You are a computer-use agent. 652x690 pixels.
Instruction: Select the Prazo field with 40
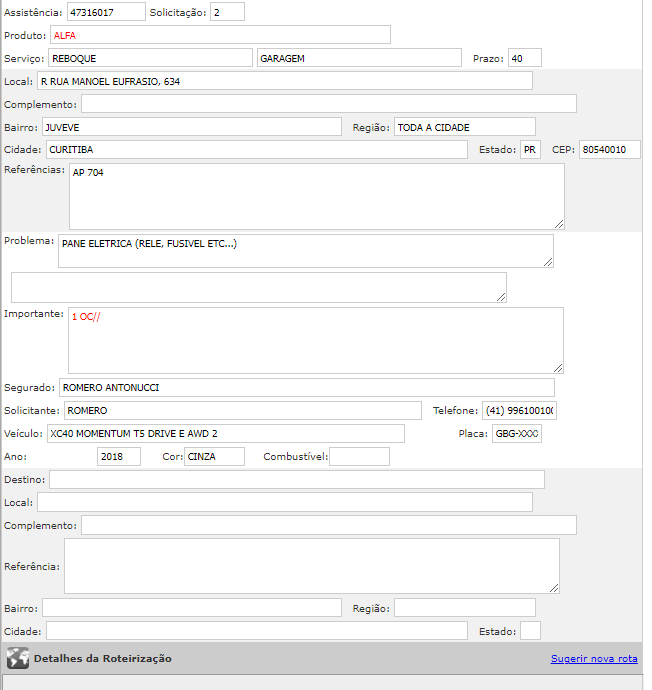[524, 58]
